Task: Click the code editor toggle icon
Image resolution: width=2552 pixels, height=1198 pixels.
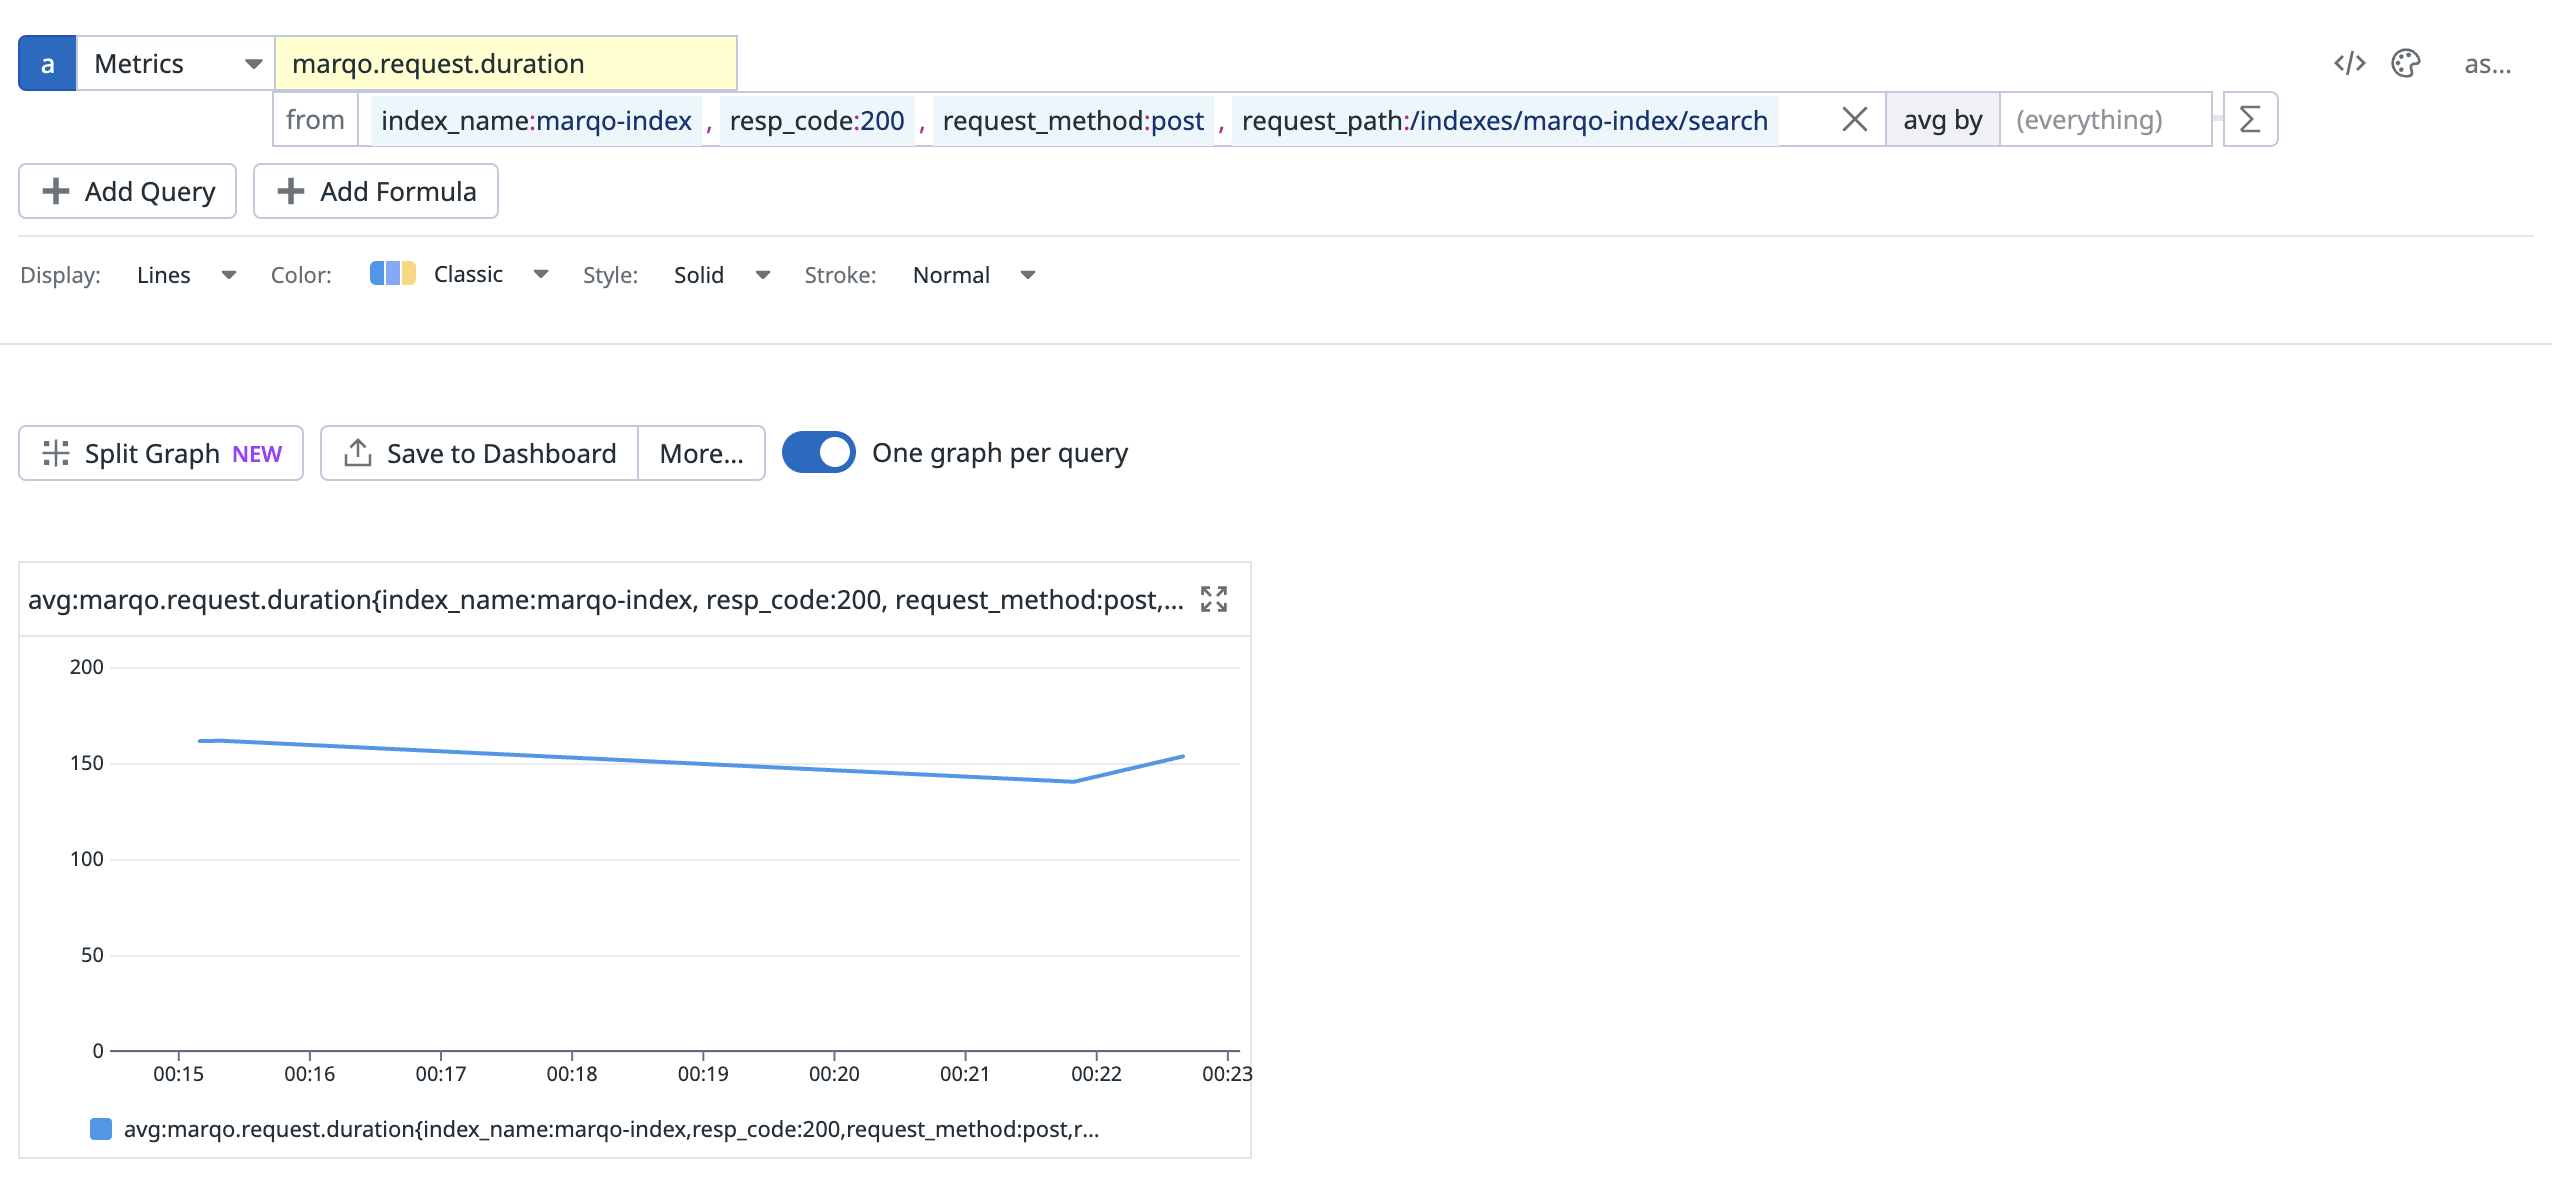Action: [x=2349, y=64]
